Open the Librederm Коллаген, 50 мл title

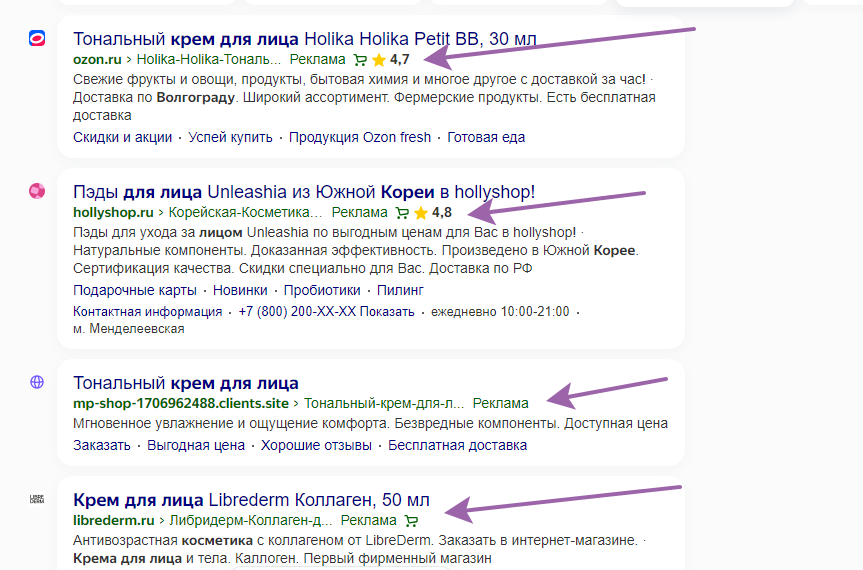point(251,500)
